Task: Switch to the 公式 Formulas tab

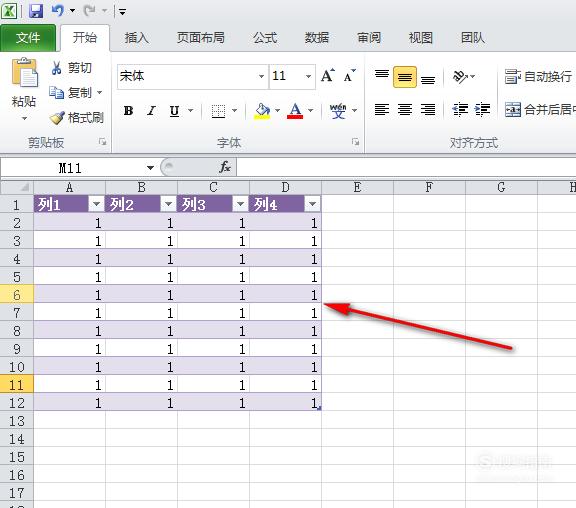Action: 265,38
